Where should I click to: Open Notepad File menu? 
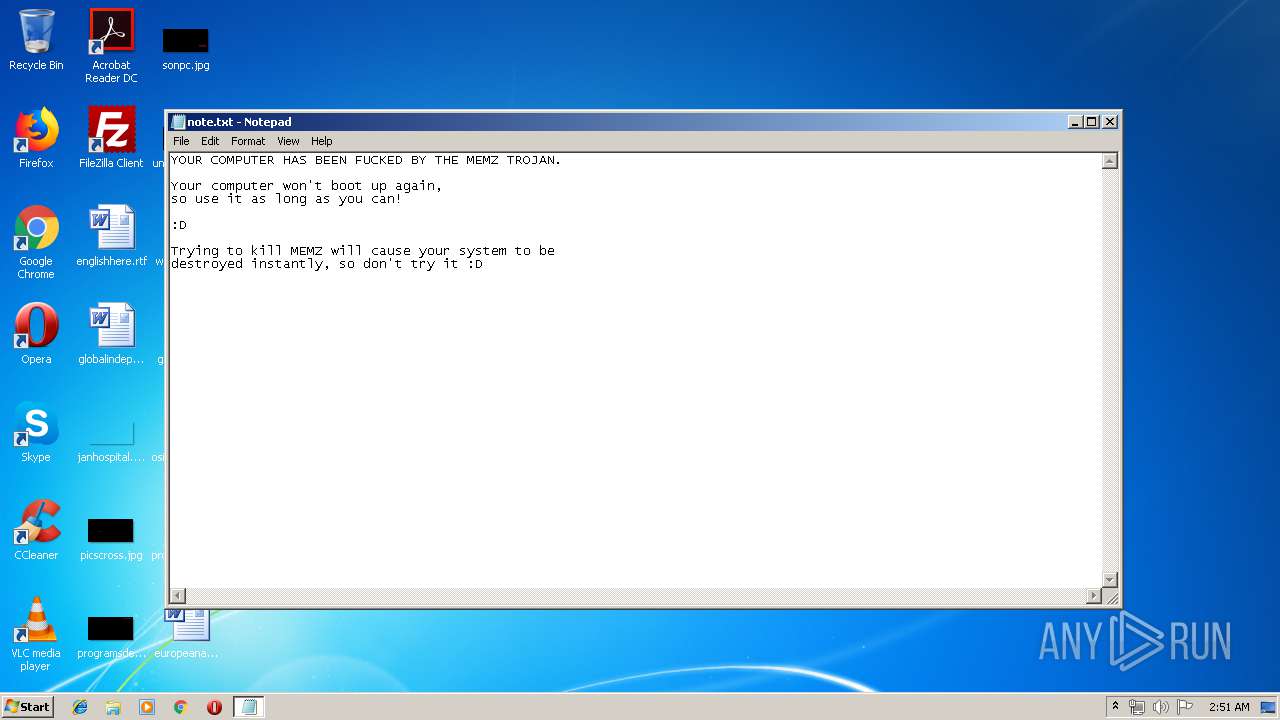click(x=181, y=141)
